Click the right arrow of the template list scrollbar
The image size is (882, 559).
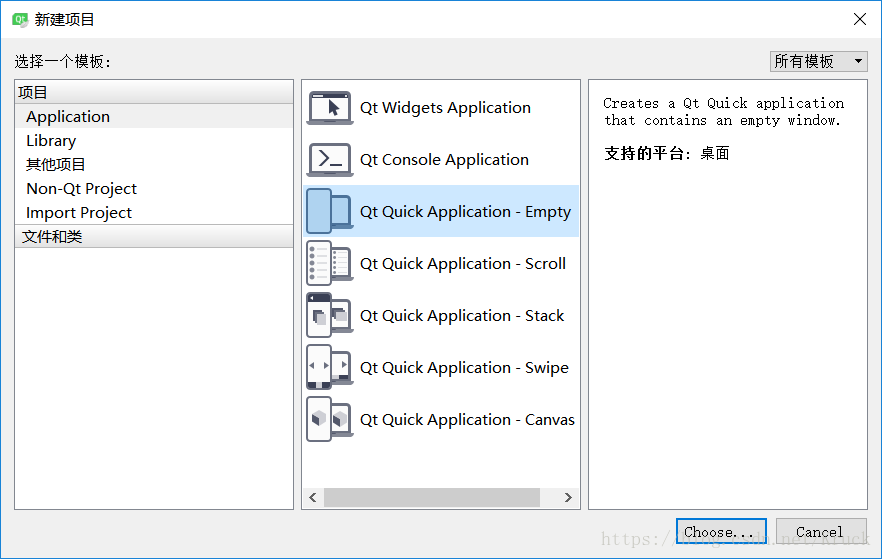tap(568, 497)
